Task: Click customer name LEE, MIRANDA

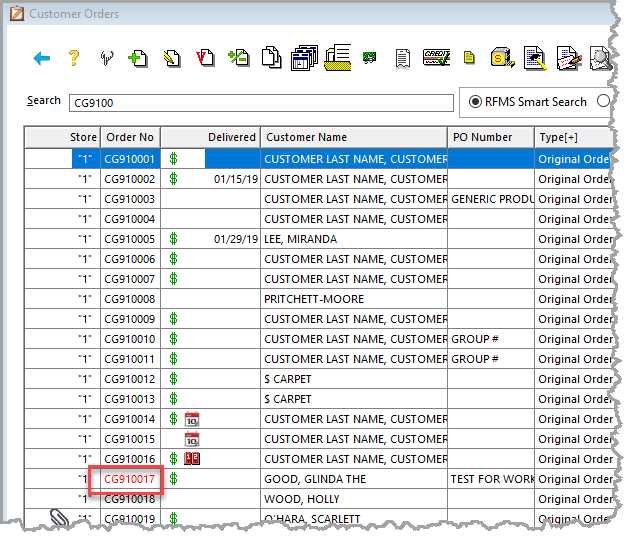Action: [x=300, y=239]
